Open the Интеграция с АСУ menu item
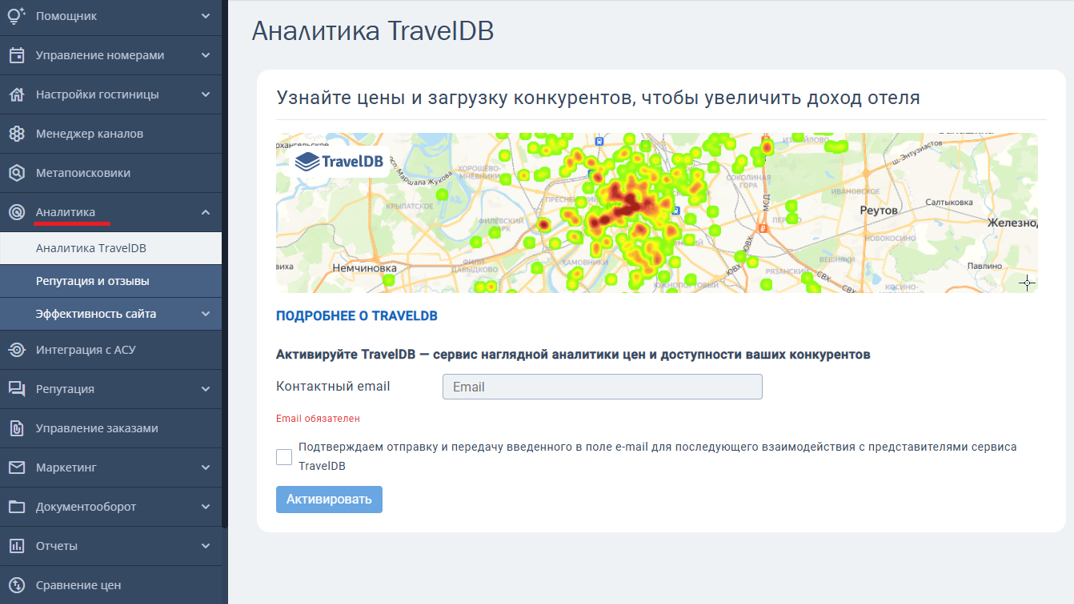Viewport: 1074px width, 604px height. pos(111,349)
